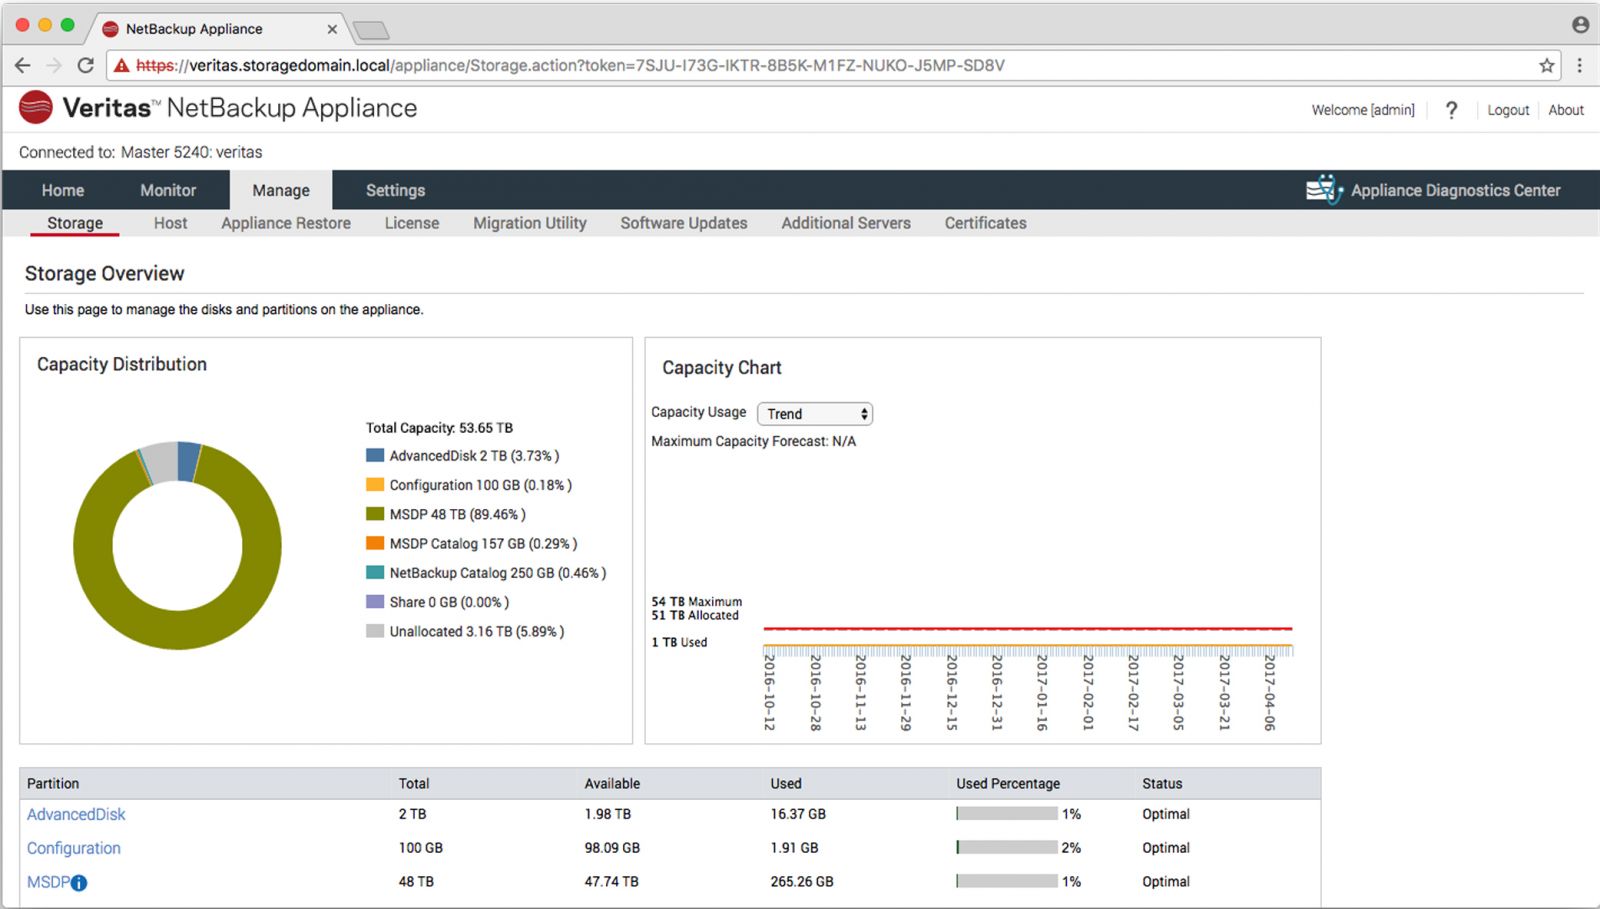Click the Used column header
Viewport: 1600px width, 909px height.
[x=786, y=783]
